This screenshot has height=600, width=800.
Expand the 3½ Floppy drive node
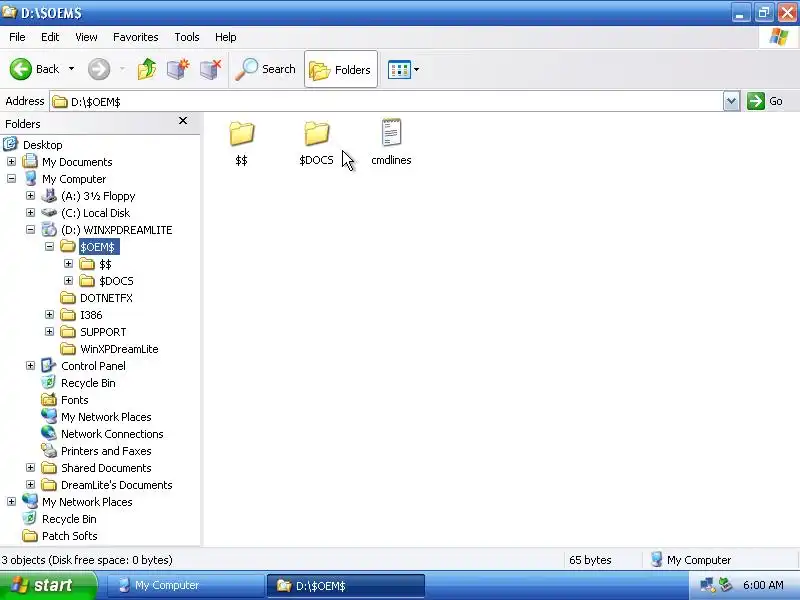pyautogui.click(x=31, y=195)
